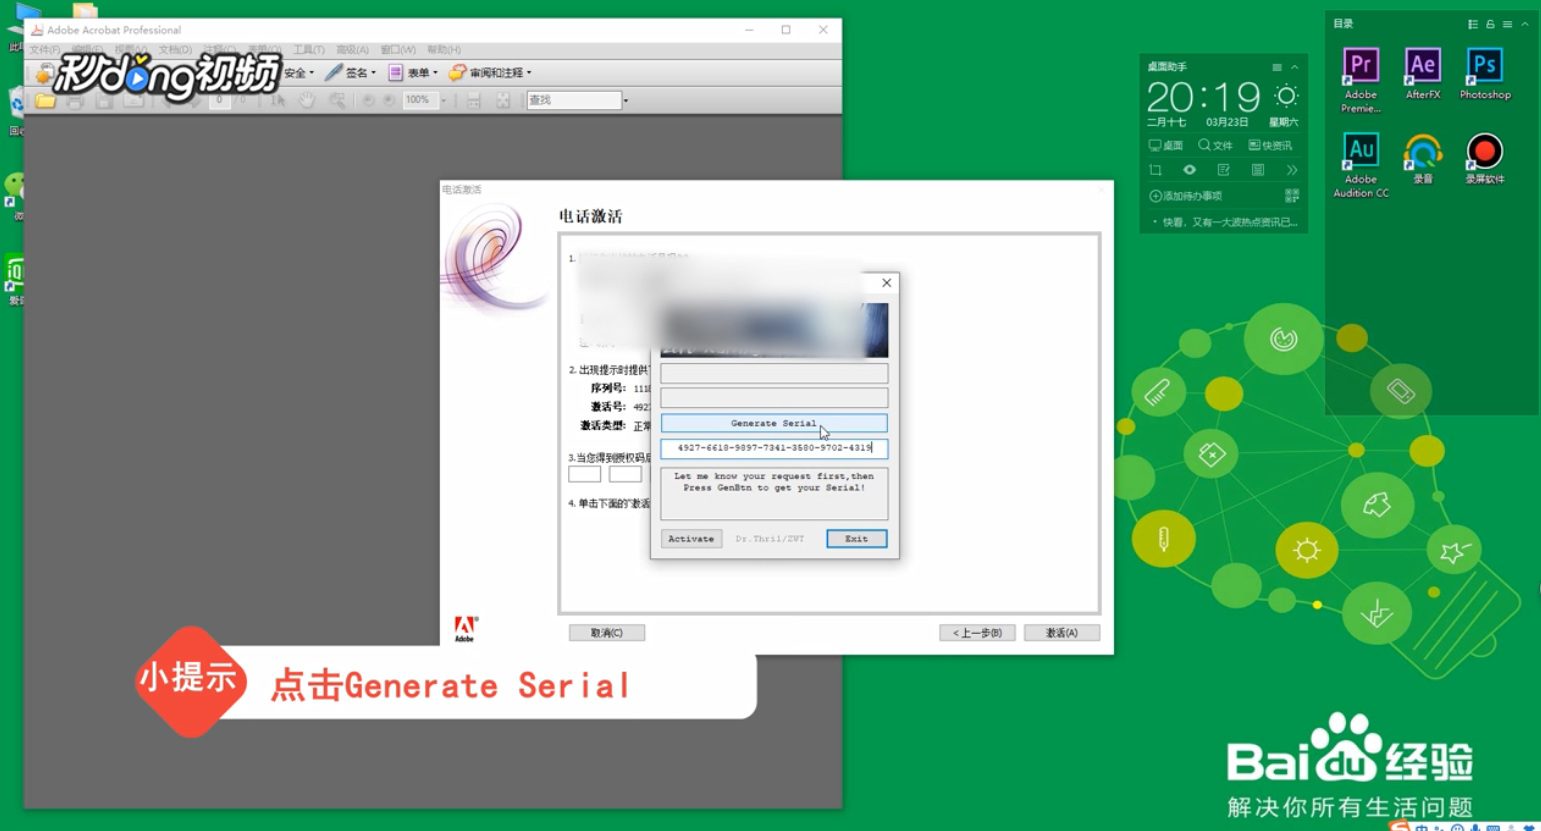Launch Photoshop from the desktop panel
Image resolution: width=1541 pixels, height=831 pixels.
(1484, 67)
